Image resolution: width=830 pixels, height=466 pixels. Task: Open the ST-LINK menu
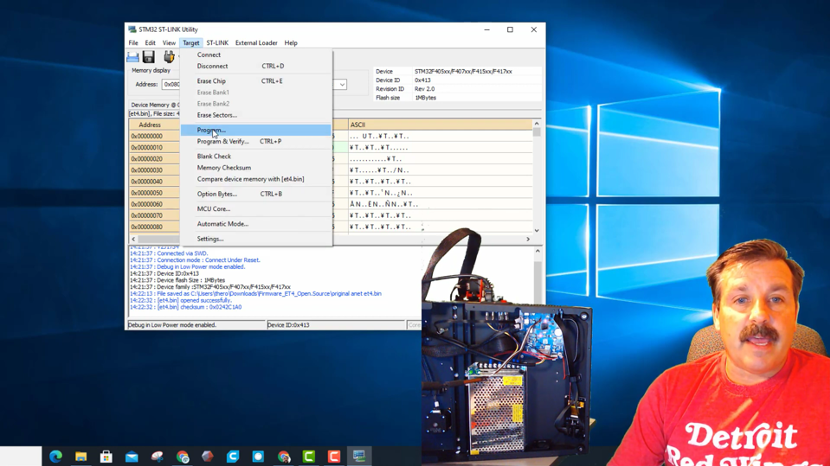pyautogui.click(x=217, y=43)
